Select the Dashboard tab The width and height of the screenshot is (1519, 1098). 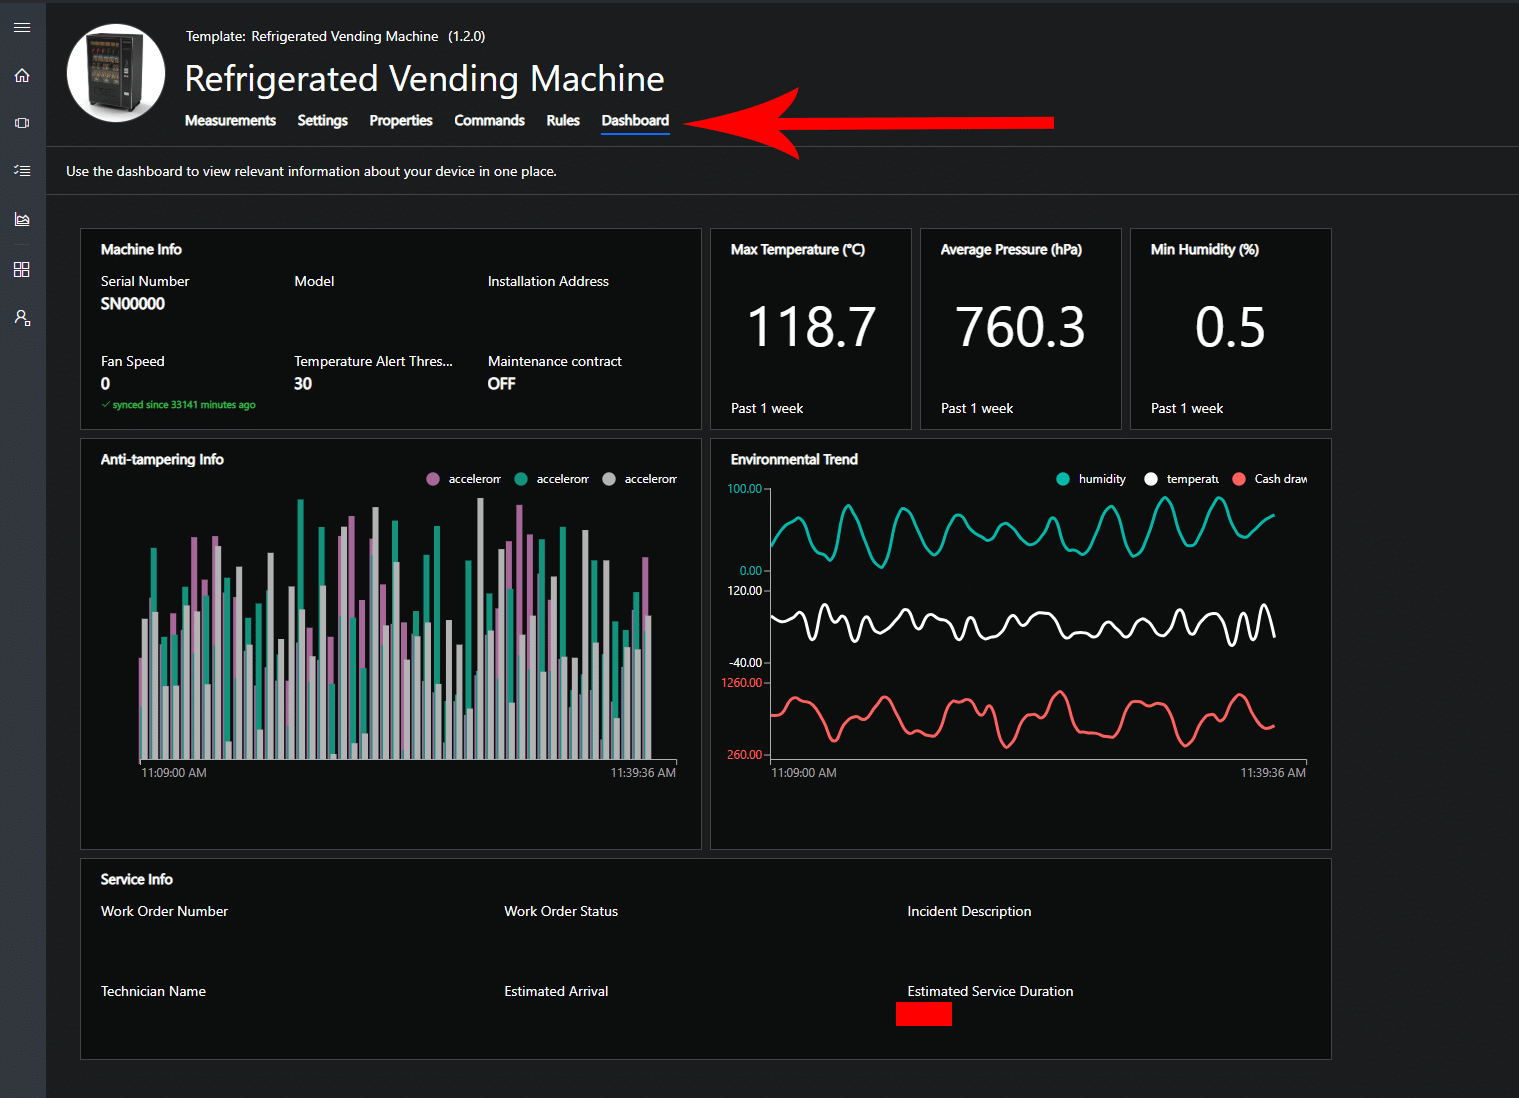point(635,120)
